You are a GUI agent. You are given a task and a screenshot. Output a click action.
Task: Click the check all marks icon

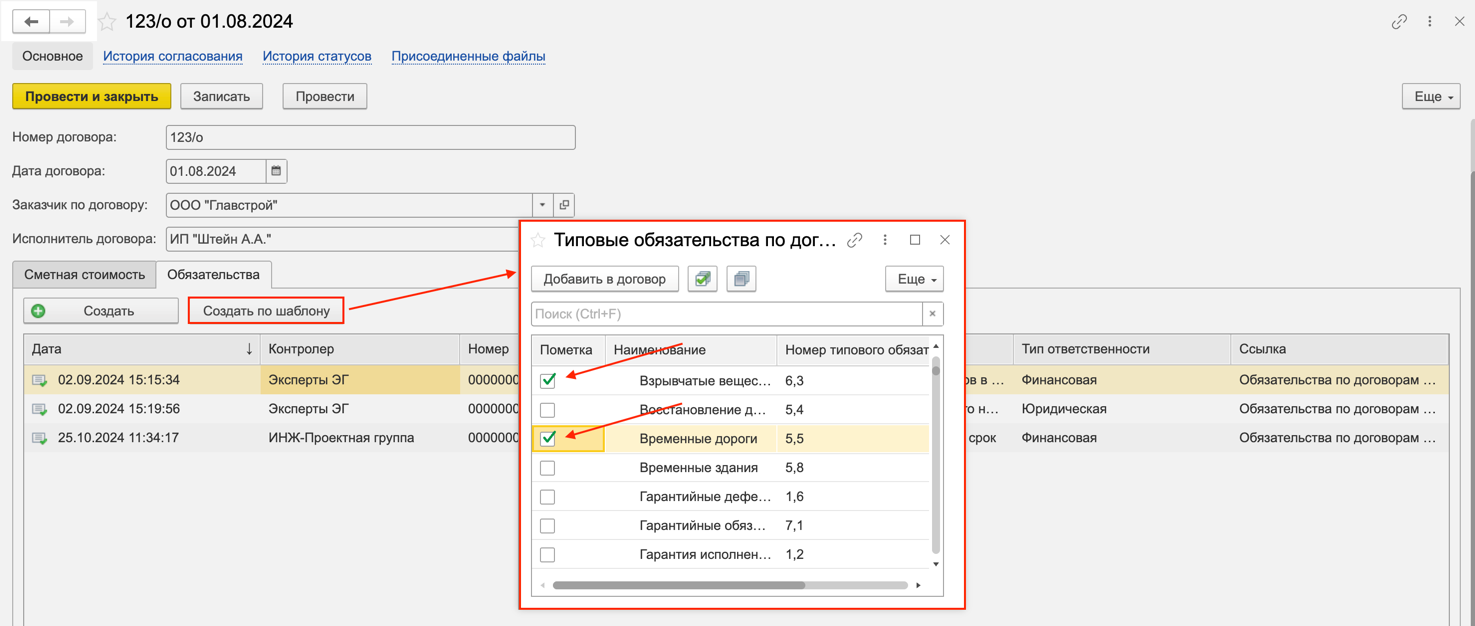(702, 279)
